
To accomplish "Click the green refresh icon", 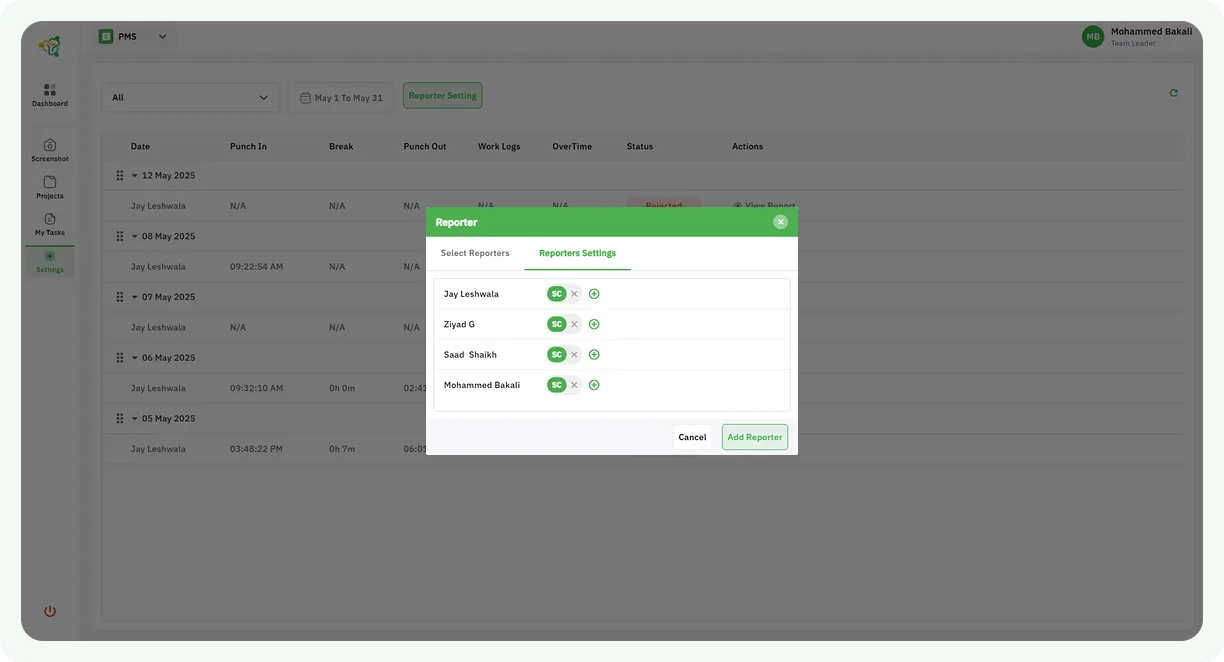I will [1173, 93].
